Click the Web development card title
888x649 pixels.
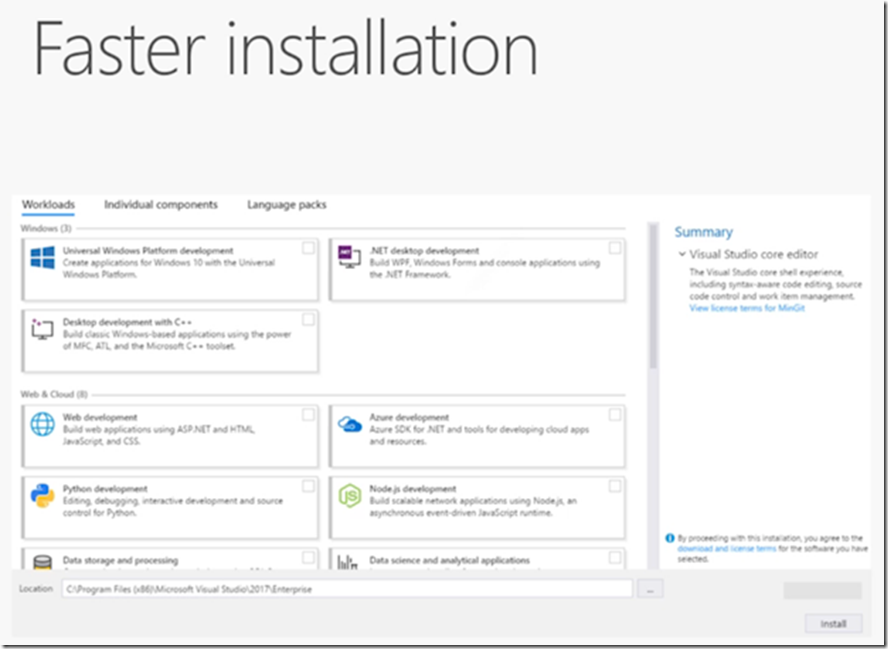pyautogui.click(x=100, y=417)
